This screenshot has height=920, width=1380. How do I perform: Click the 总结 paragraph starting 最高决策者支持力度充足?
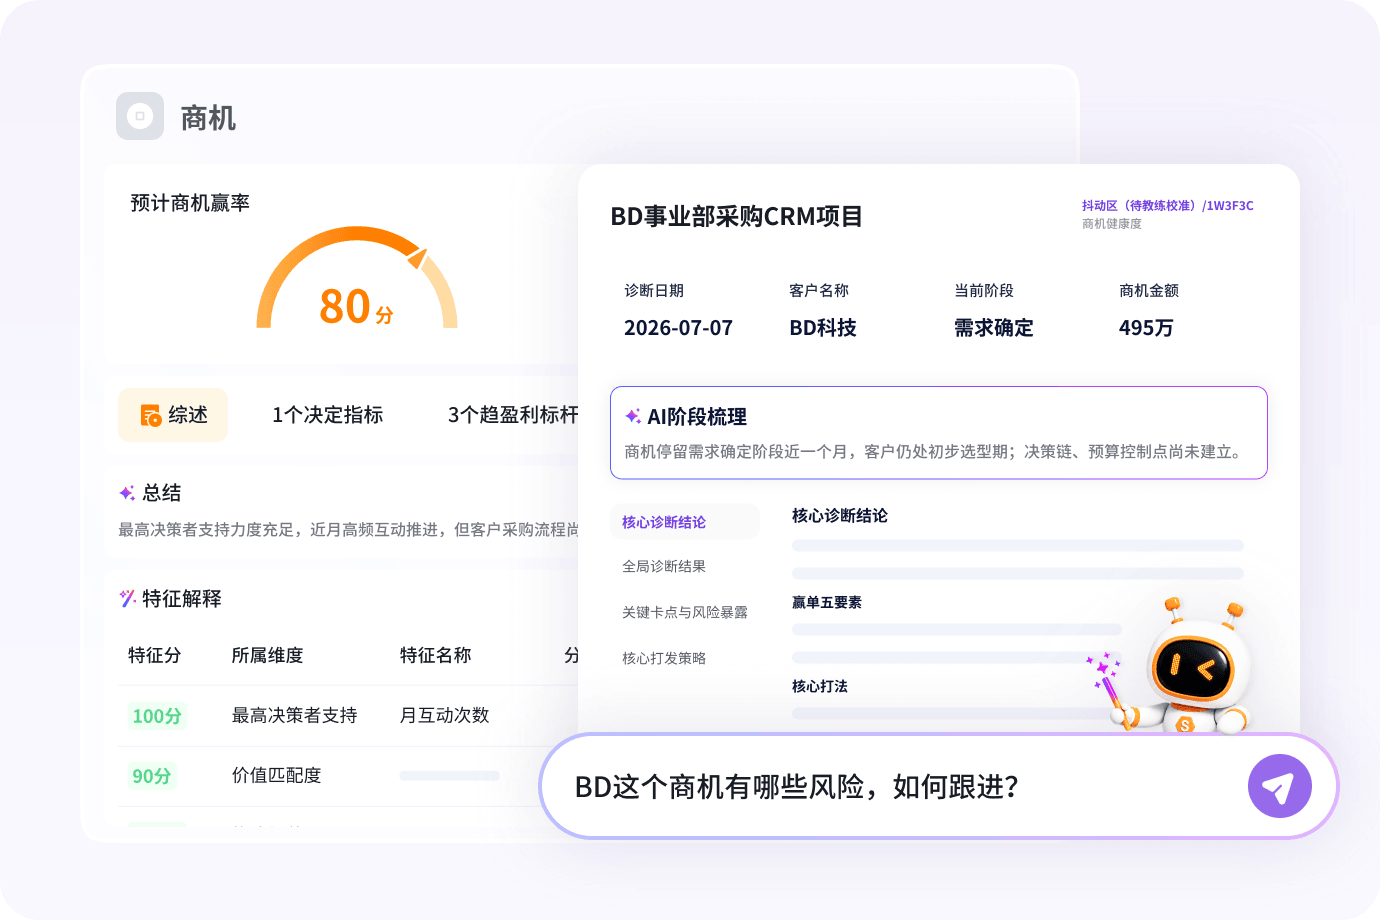[349, 529]
